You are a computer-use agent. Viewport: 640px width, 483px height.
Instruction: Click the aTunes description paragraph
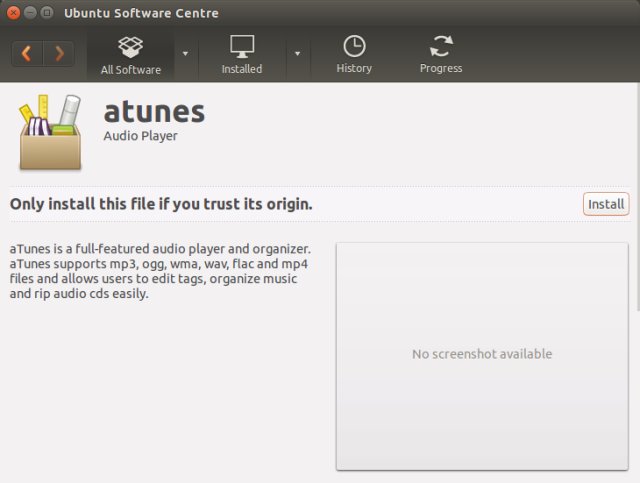coord(160,271)
